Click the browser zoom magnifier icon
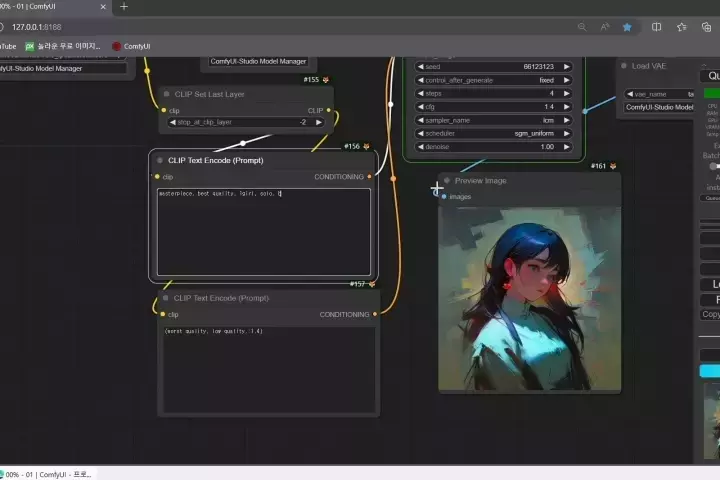720x480 pixels. [x=582, y=27]
